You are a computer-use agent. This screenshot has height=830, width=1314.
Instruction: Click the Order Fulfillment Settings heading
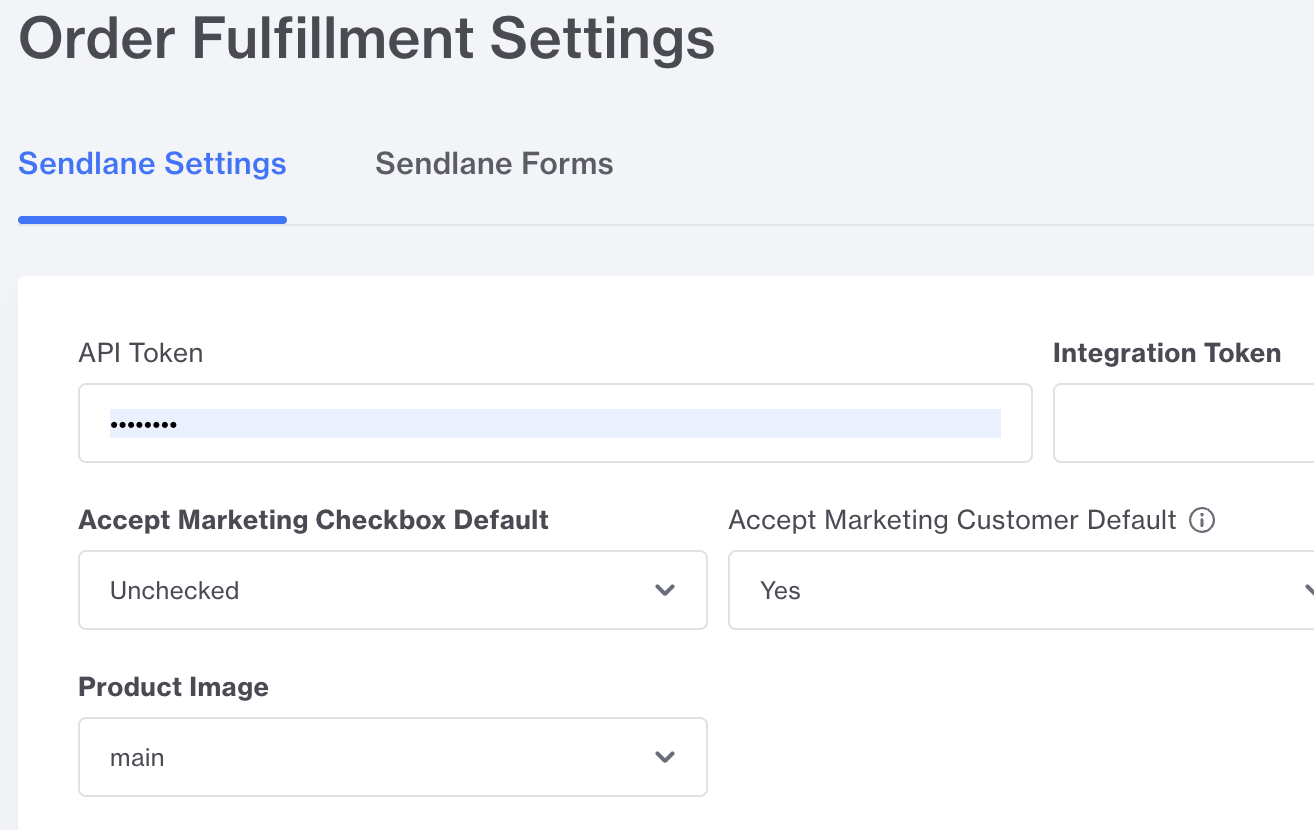point(367,38)
